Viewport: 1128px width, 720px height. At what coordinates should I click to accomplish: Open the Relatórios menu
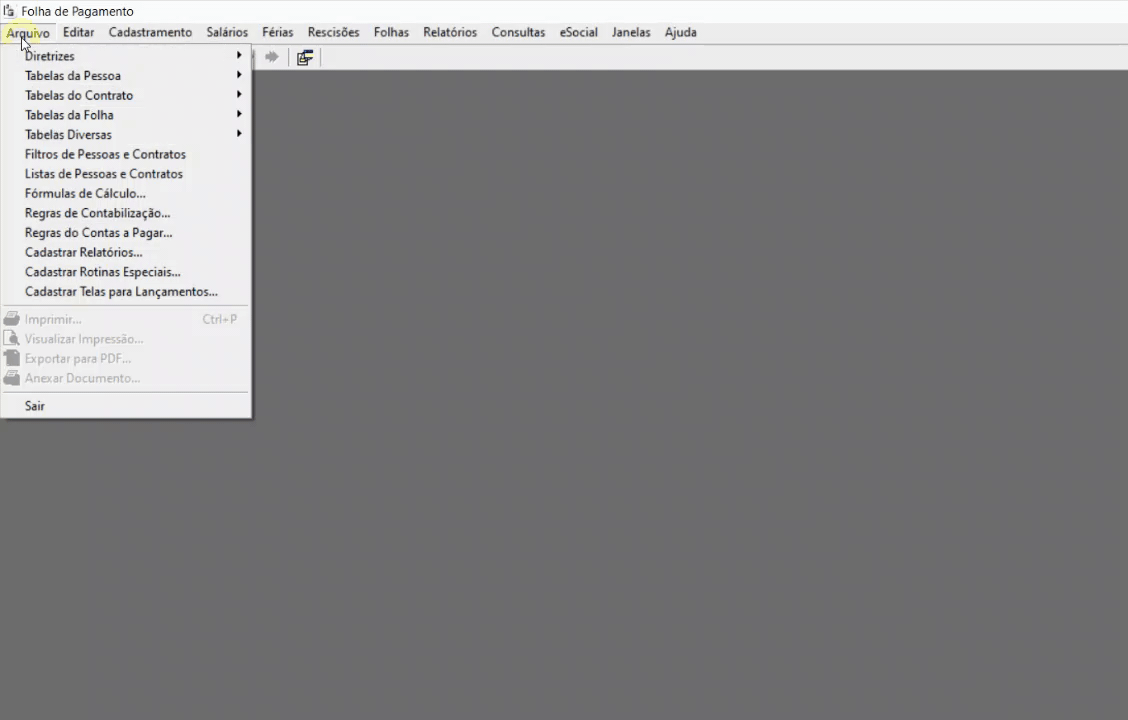(449, 32)
